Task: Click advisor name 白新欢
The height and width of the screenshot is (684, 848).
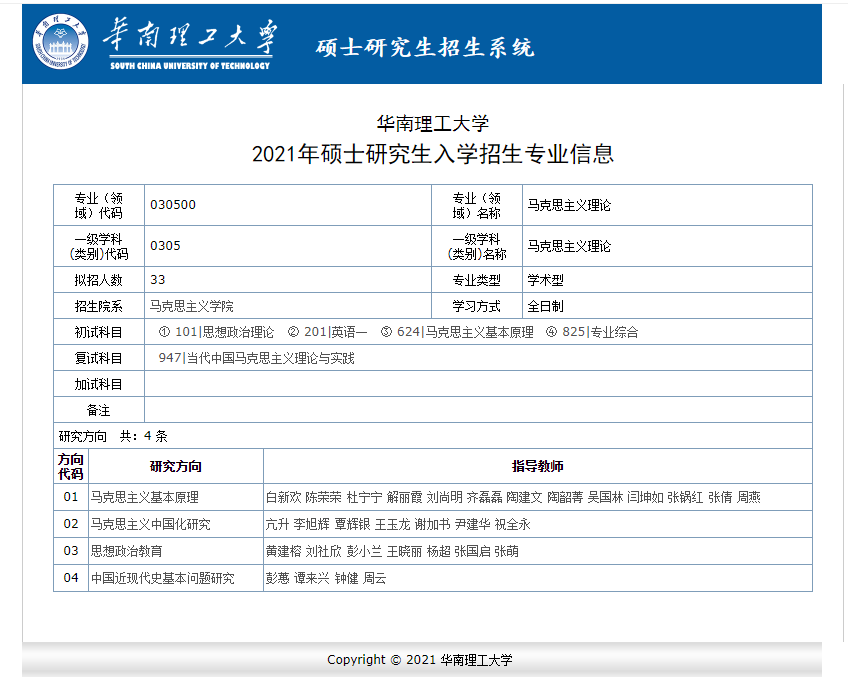Action: (x=283, y=497)
